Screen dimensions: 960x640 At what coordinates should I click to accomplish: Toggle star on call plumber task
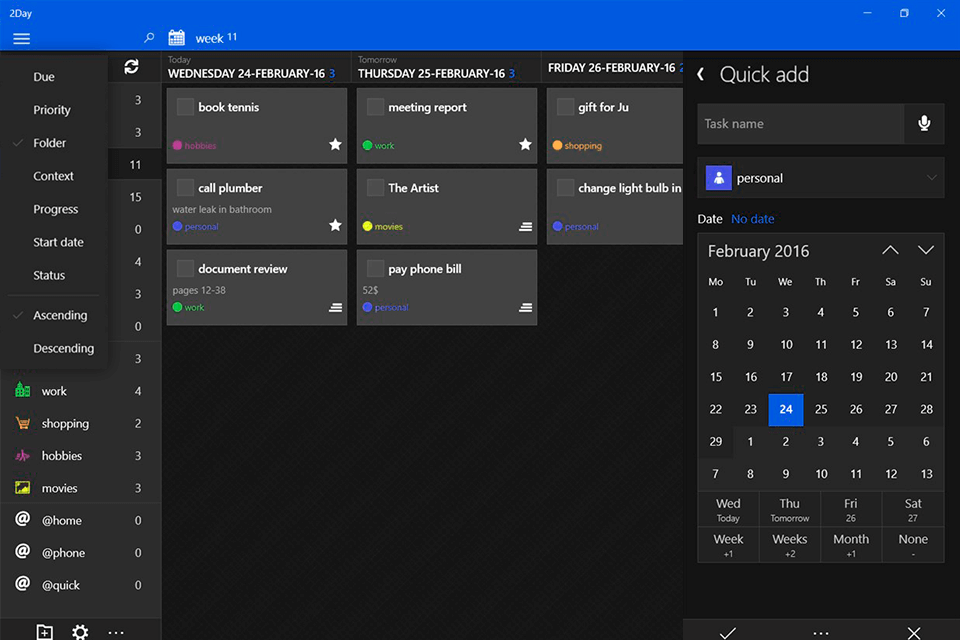pyautogui.click(x=336, y=225)
